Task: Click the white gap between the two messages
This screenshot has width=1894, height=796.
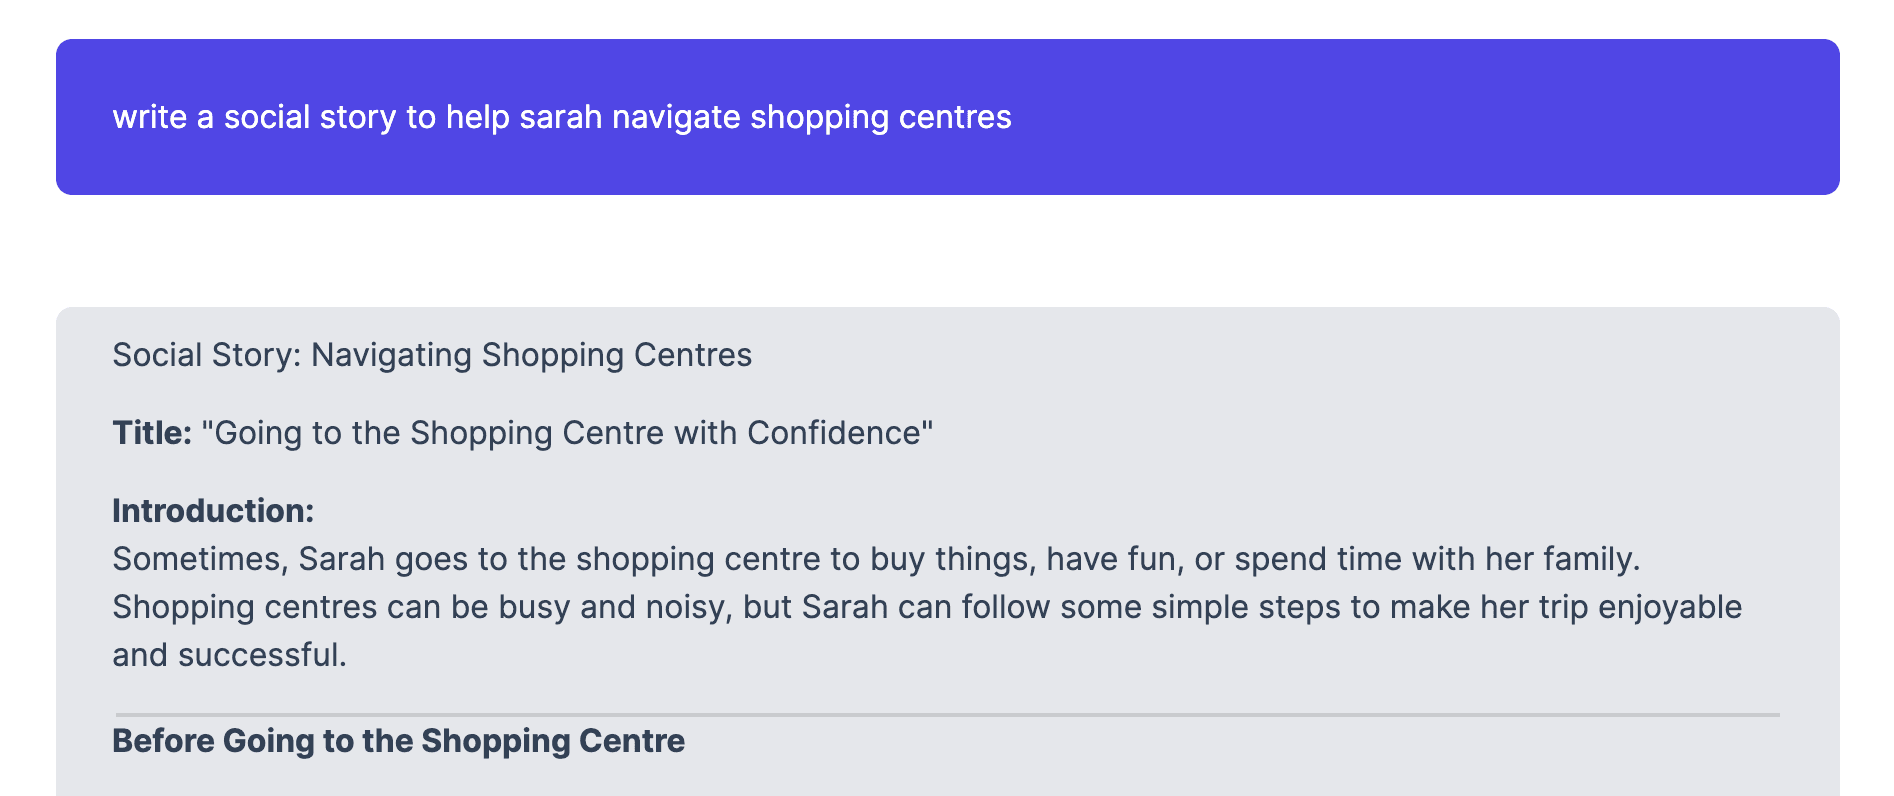Action: click(948, 251)
